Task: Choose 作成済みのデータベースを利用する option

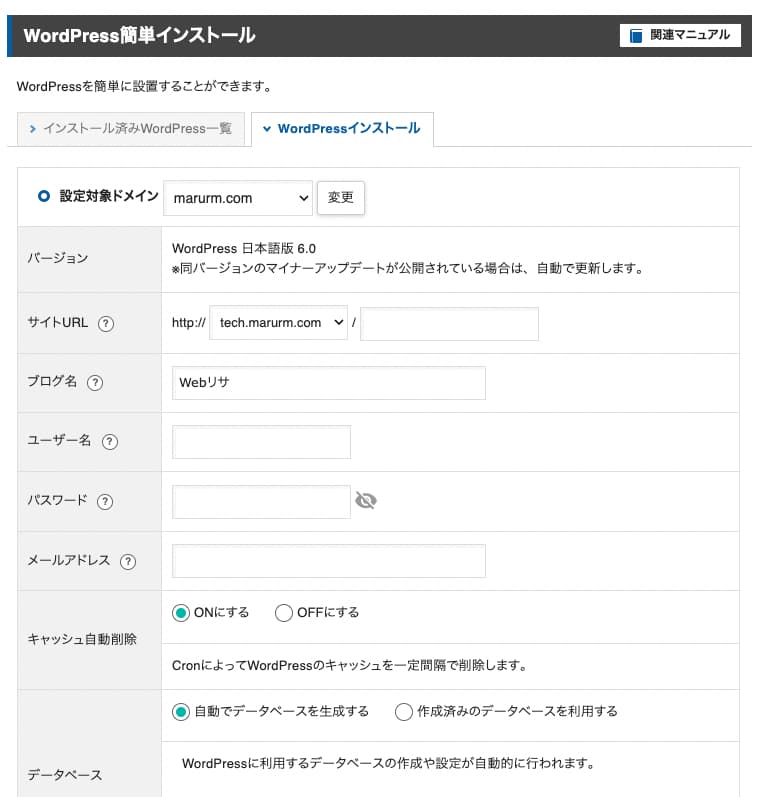Action: pos(404,712)
